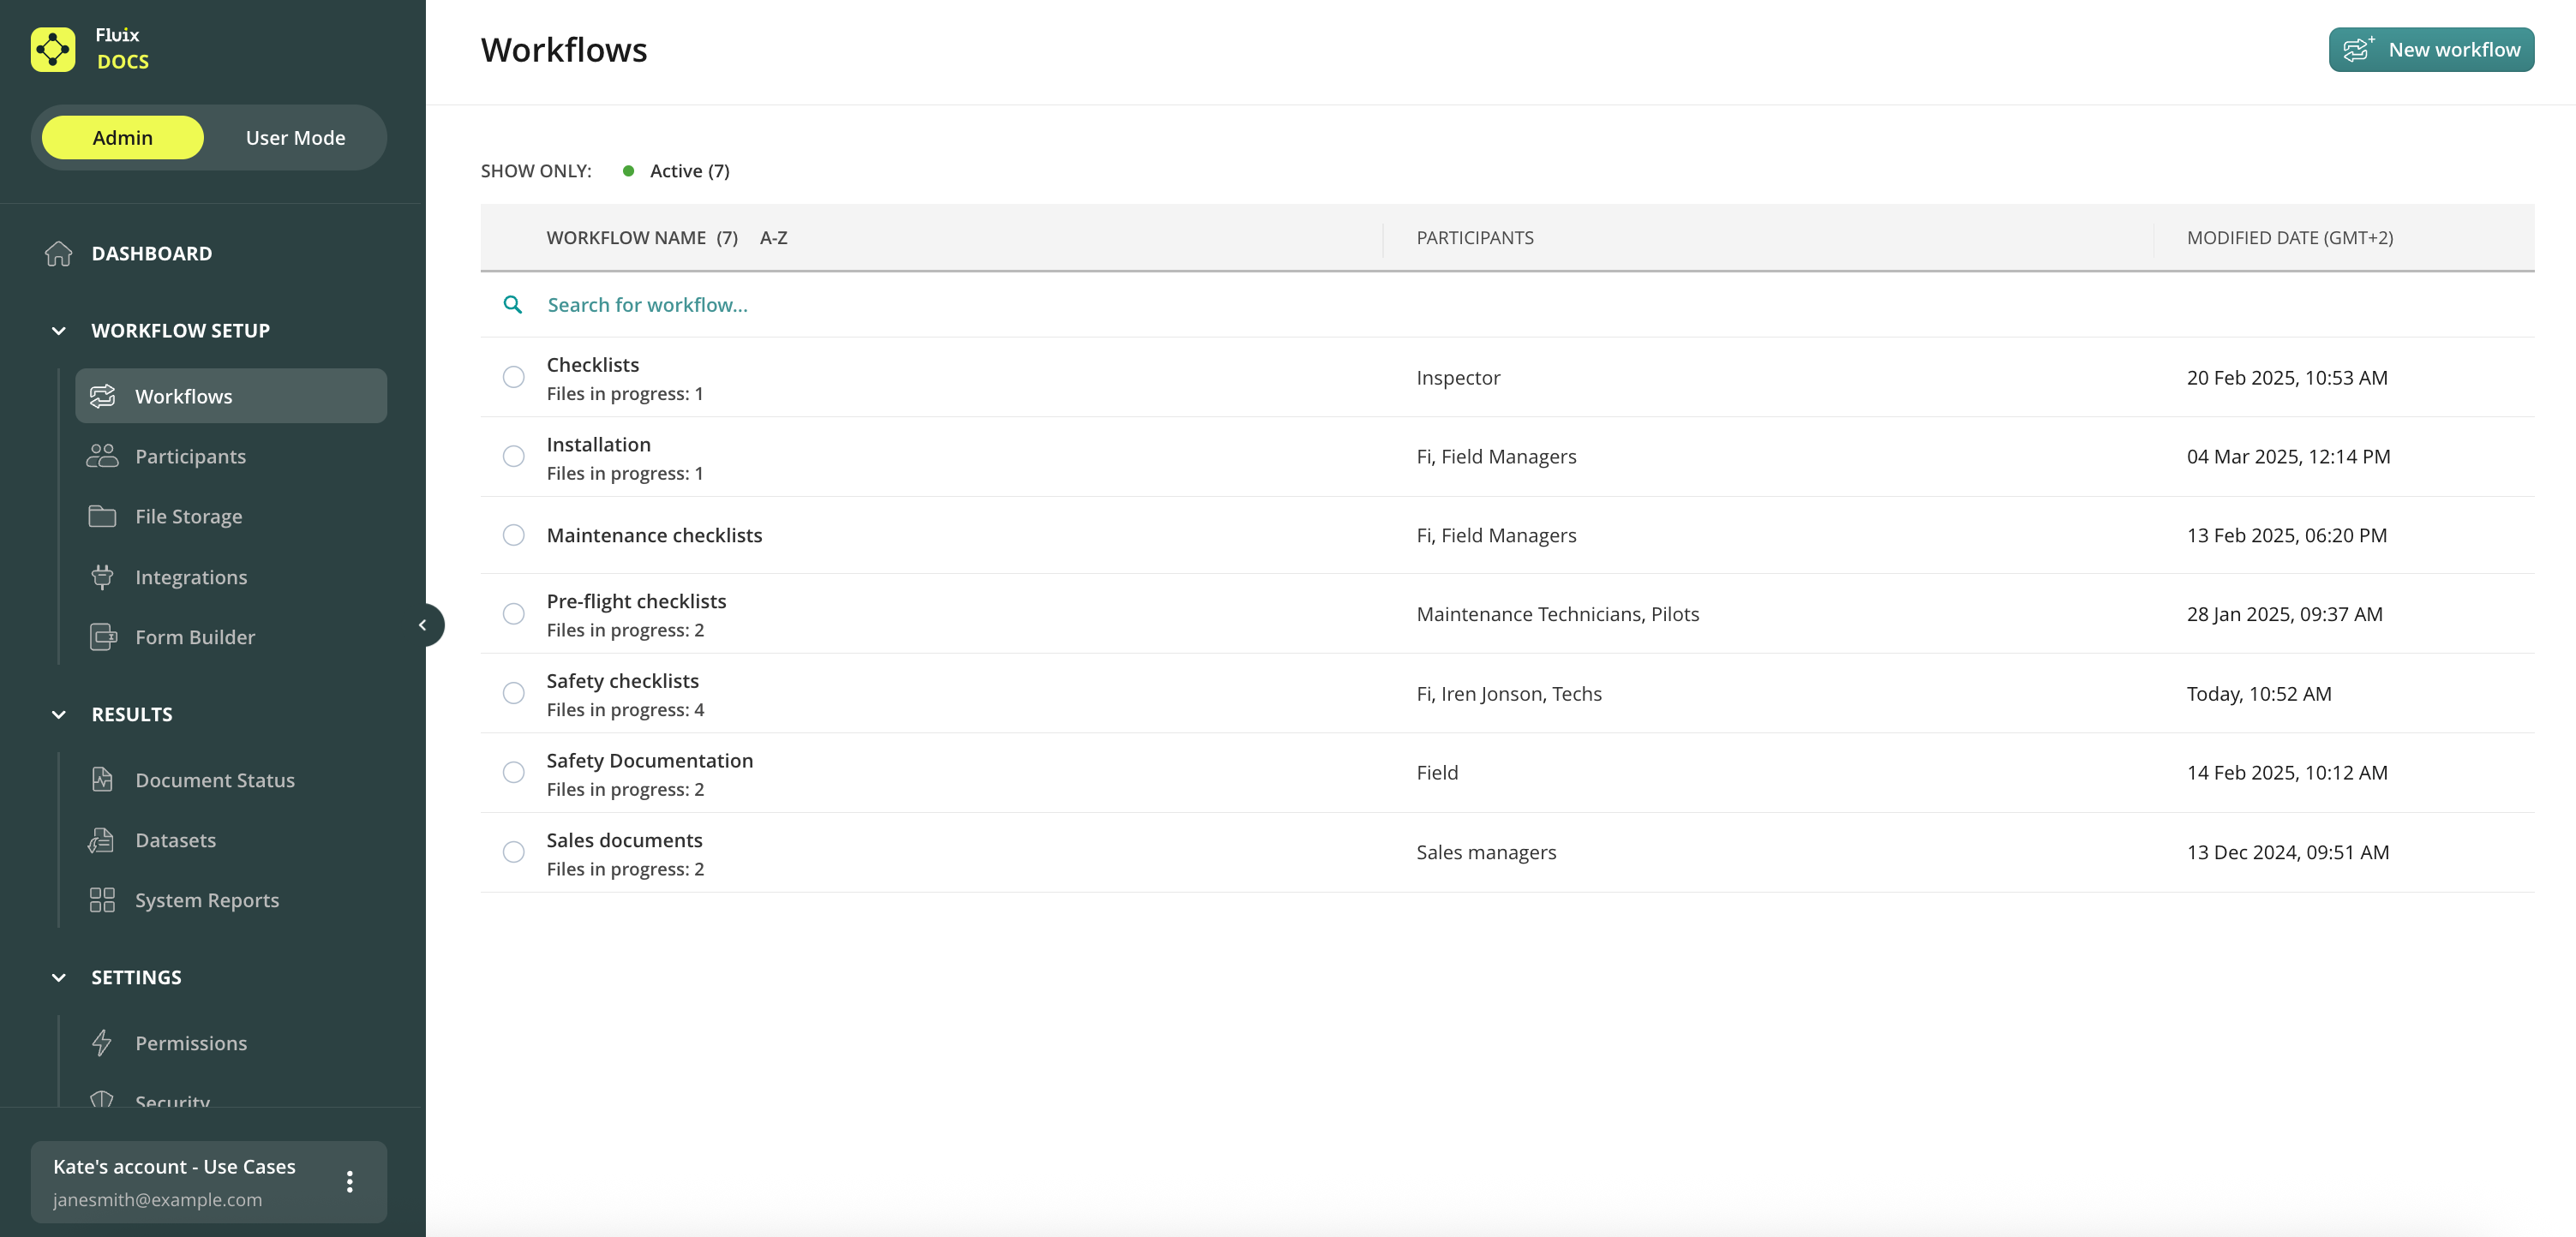2576x1237 pixels.
Task: Collapse the sidebar with arrow handle
Action: [x=423, y=625]
